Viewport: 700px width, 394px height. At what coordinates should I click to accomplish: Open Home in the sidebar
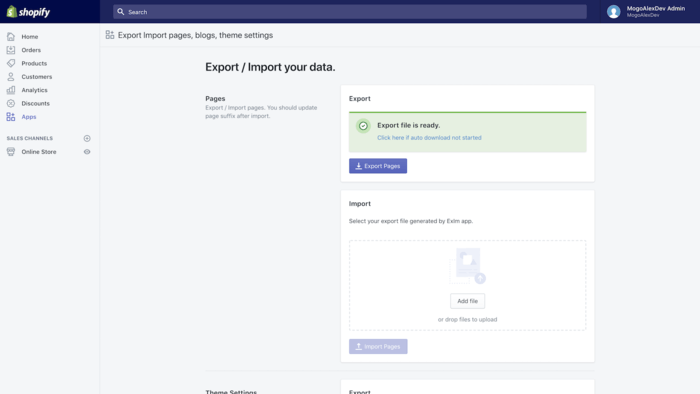29,37
